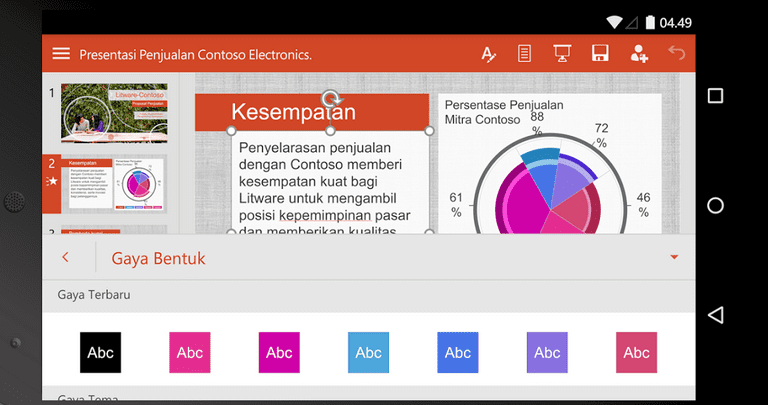Tap the 61 % chart label

click(456, 205)
